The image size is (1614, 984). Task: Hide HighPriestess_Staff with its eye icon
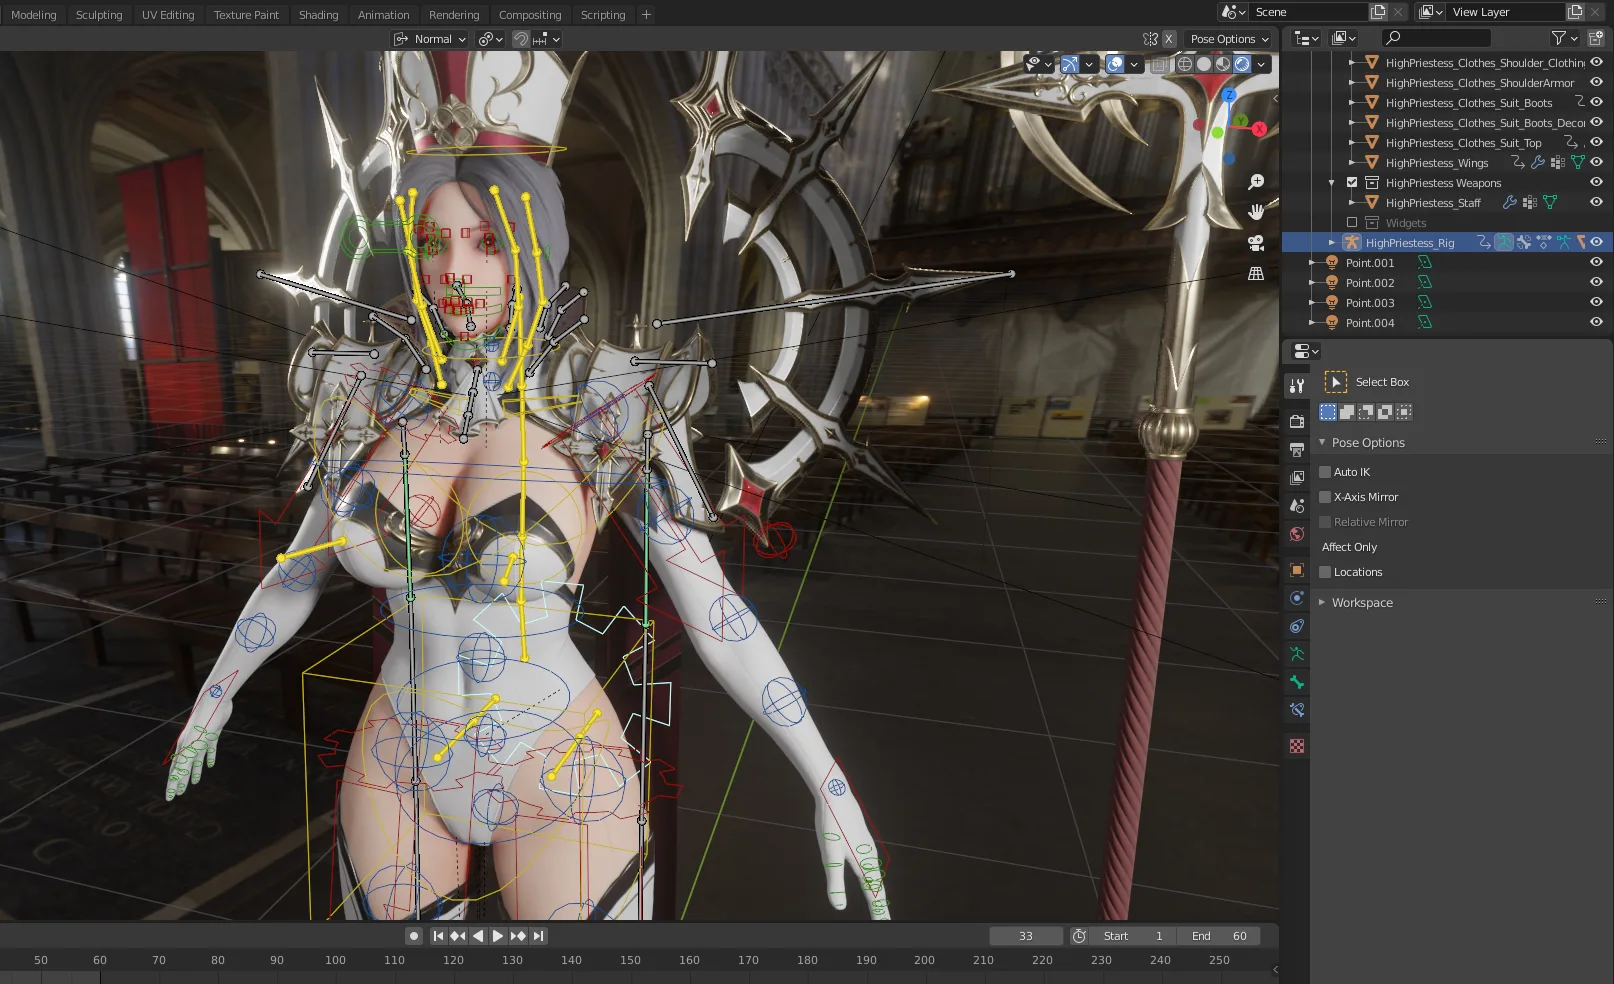coord(1596,202)
